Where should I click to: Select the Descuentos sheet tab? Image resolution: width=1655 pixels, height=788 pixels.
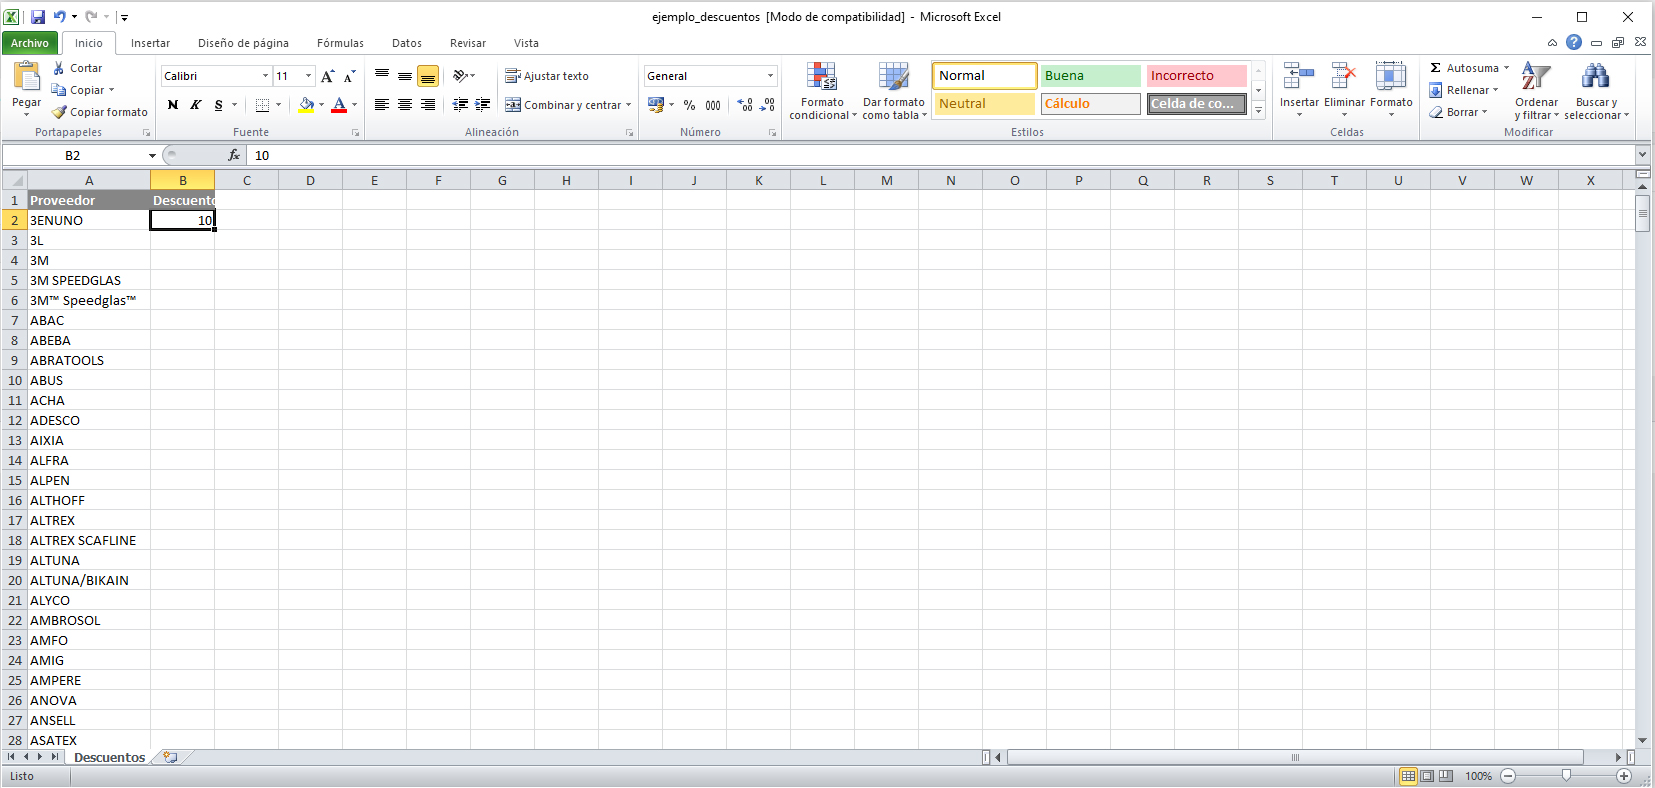[110, 757]
